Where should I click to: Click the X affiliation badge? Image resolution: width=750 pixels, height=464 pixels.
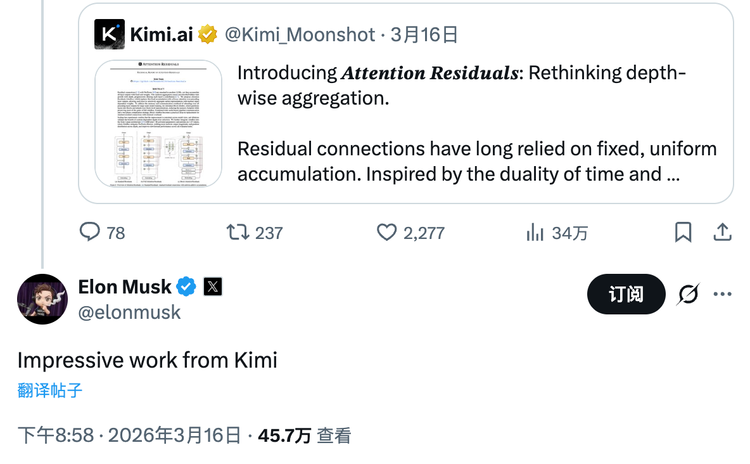click(x=213, y=287)
